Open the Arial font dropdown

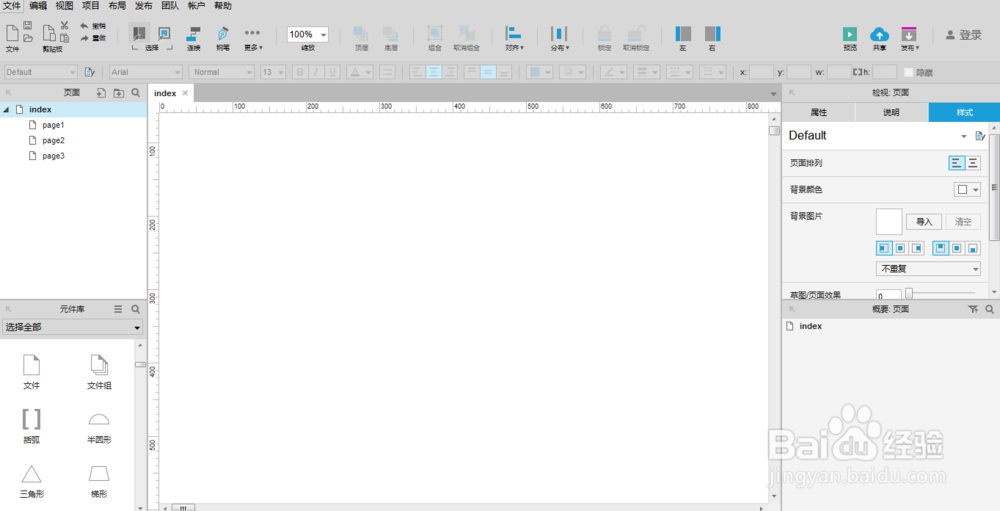tap(146, 72)
